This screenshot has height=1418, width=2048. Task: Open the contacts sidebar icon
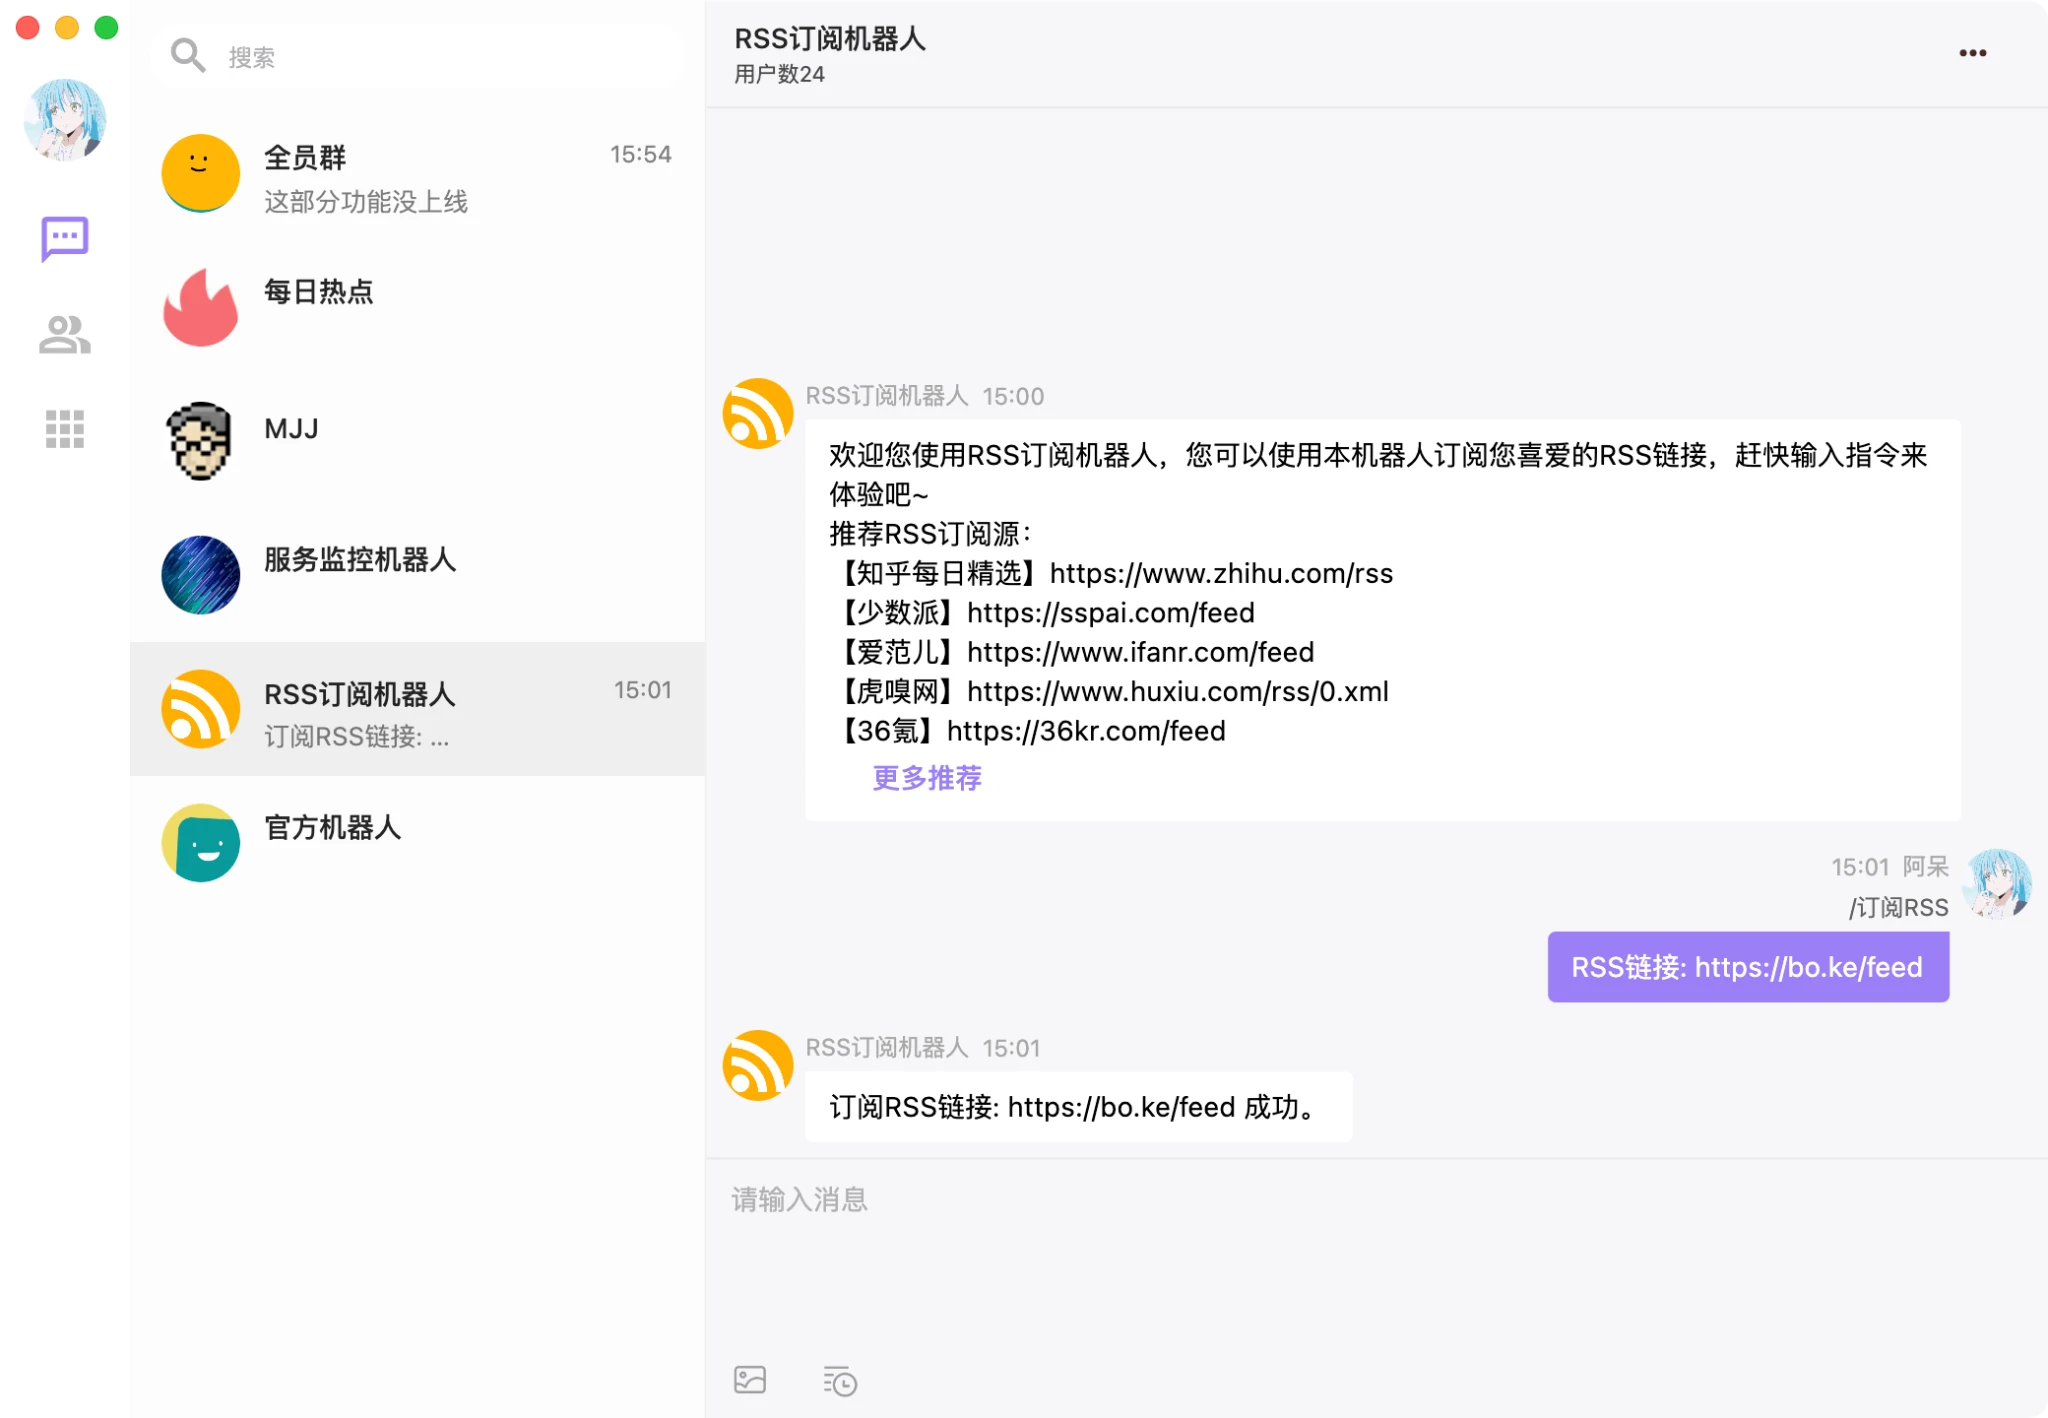(65, 335)
